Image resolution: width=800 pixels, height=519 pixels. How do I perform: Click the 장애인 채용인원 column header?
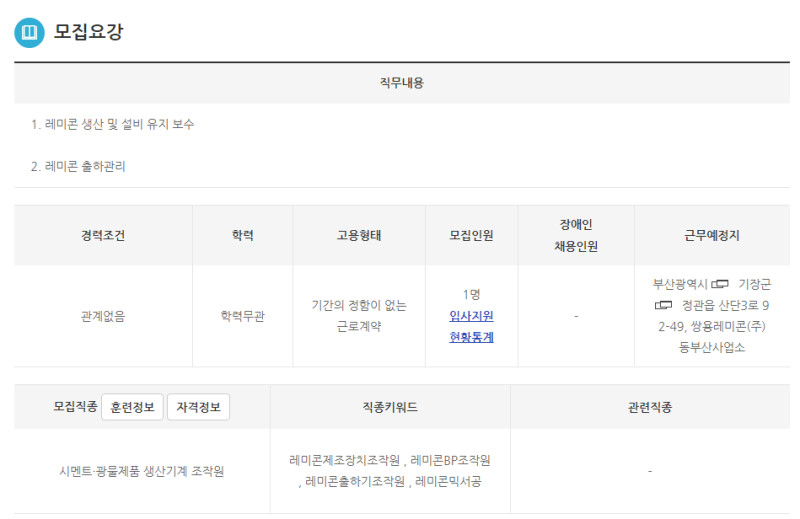(x=576, y=236)
